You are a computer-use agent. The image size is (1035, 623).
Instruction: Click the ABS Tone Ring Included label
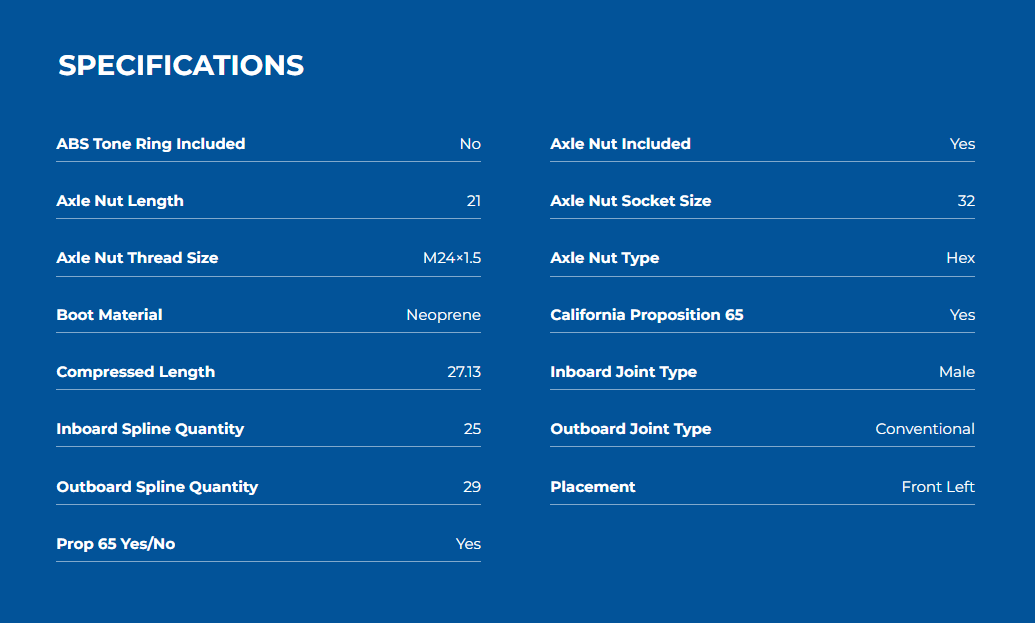pos(151,144)
